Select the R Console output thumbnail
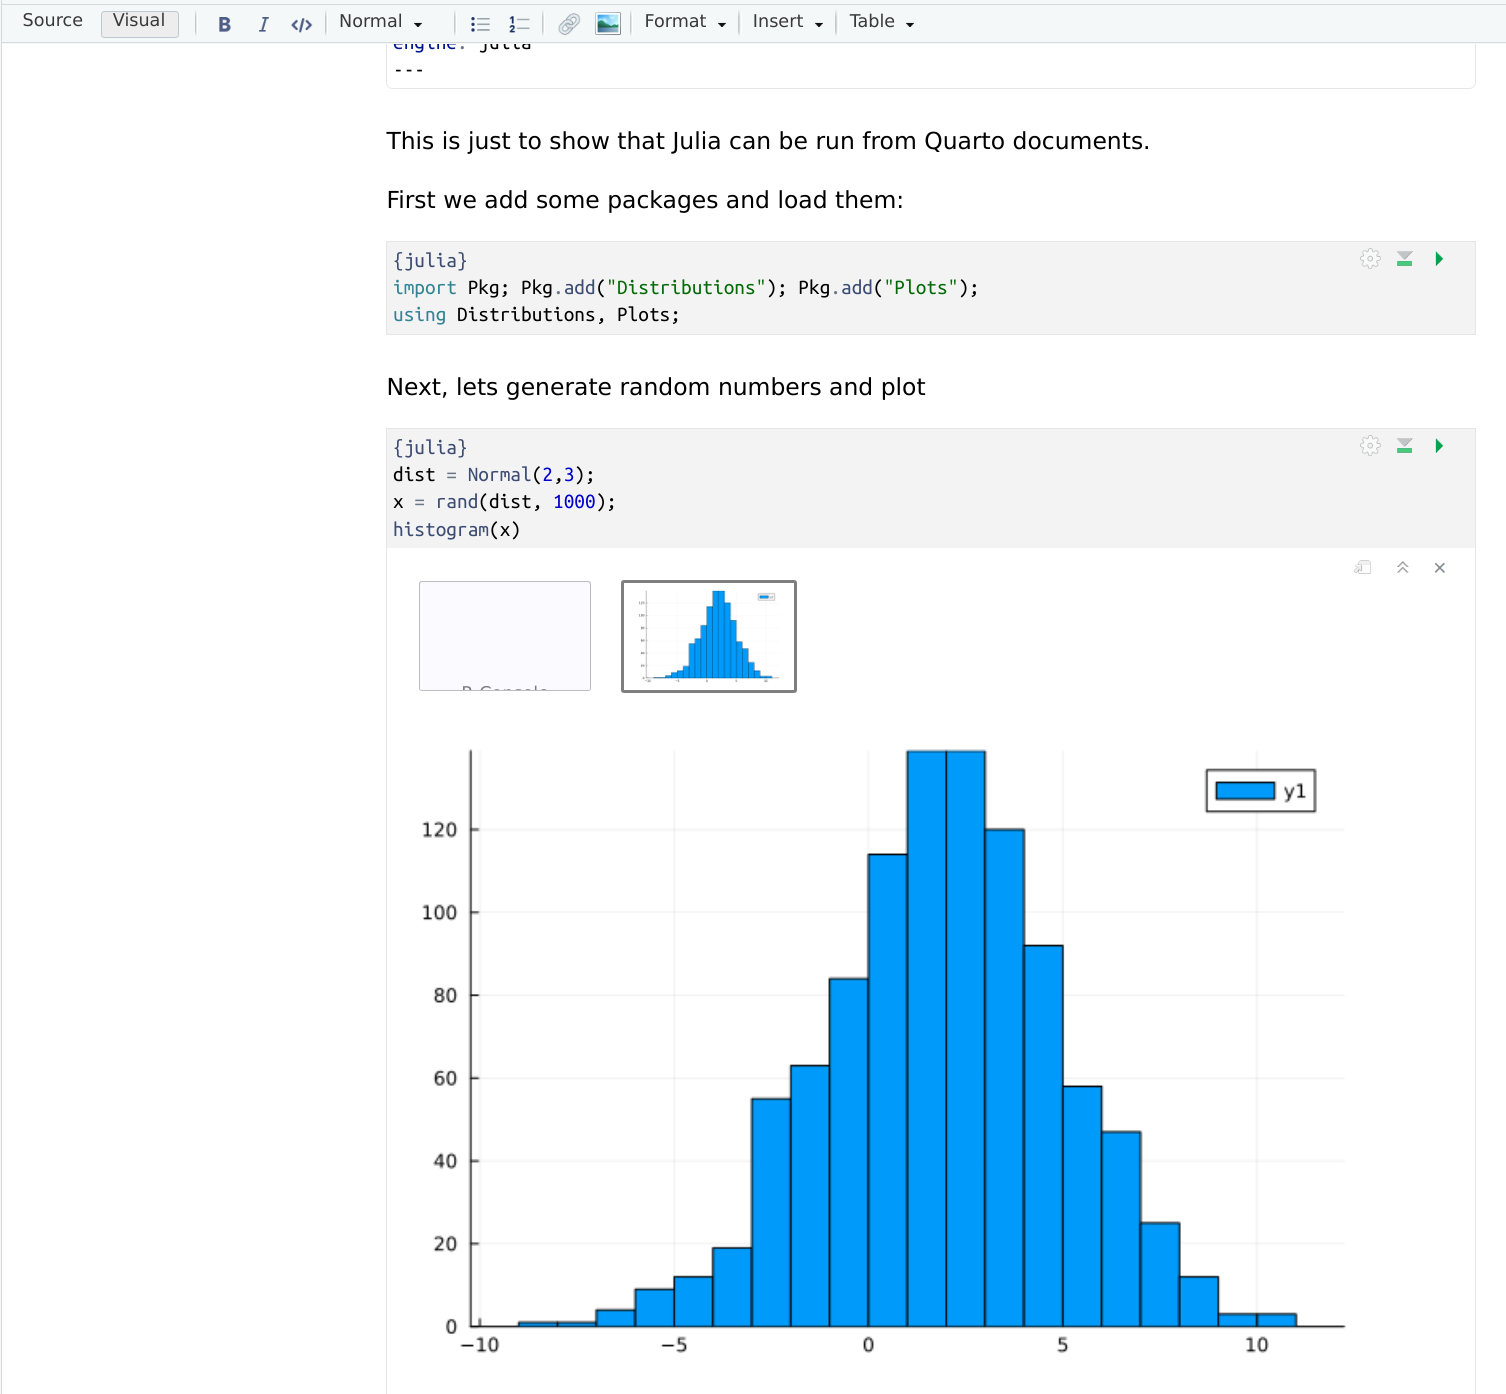The height and width of the screenshot is (1394, 1506). pos(505,636)
